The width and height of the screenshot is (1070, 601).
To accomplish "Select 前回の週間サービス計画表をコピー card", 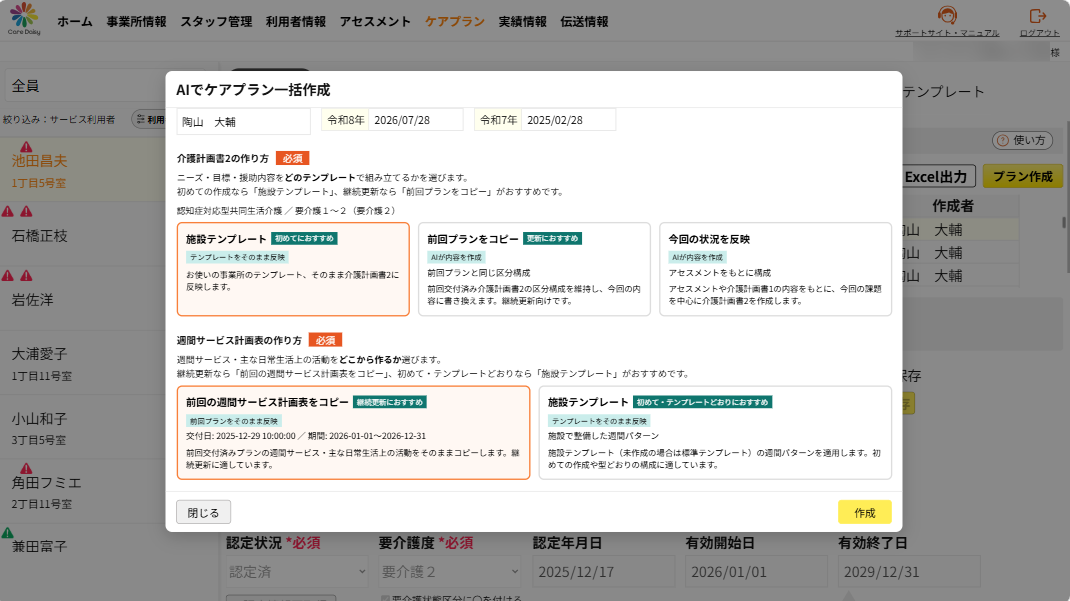I will pyautogui.click(x=353, y=433).
